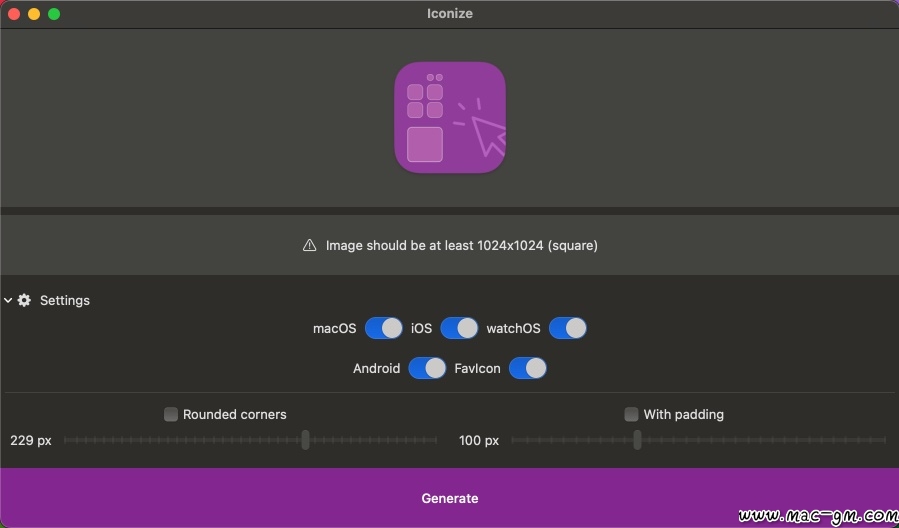Check the With padding checkbox
899x528 pixels.
click(x=631, y=414)
